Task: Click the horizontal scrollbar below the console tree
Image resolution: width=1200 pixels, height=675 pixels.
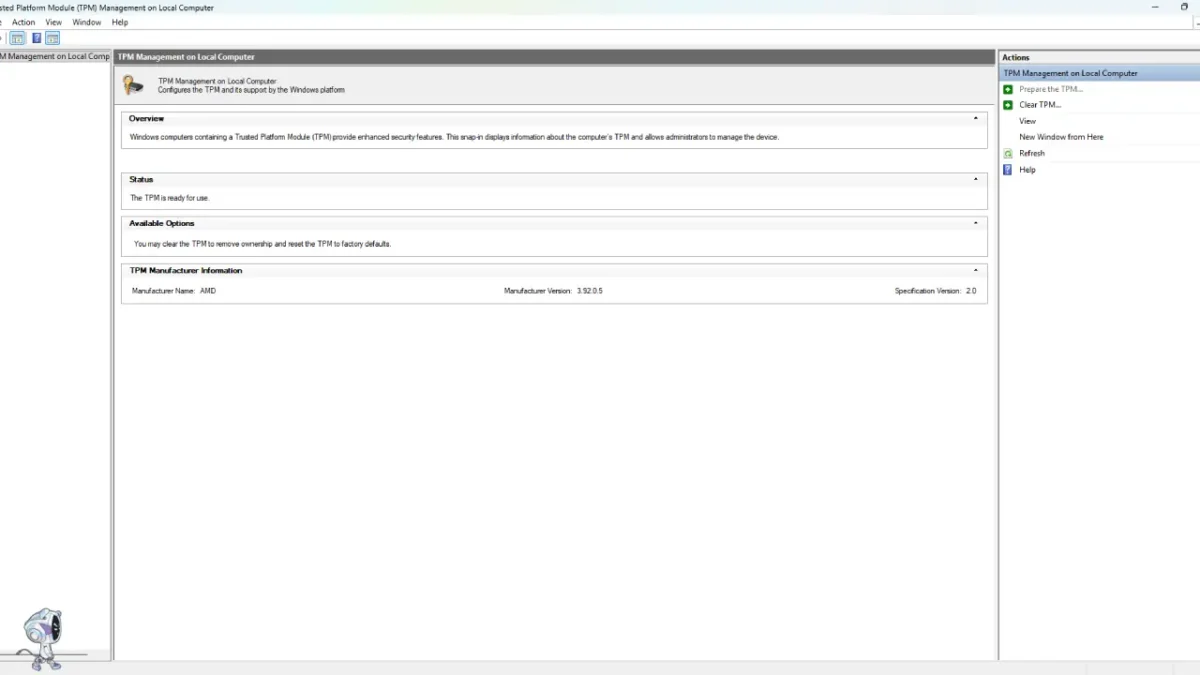Action: coord(55,657)
